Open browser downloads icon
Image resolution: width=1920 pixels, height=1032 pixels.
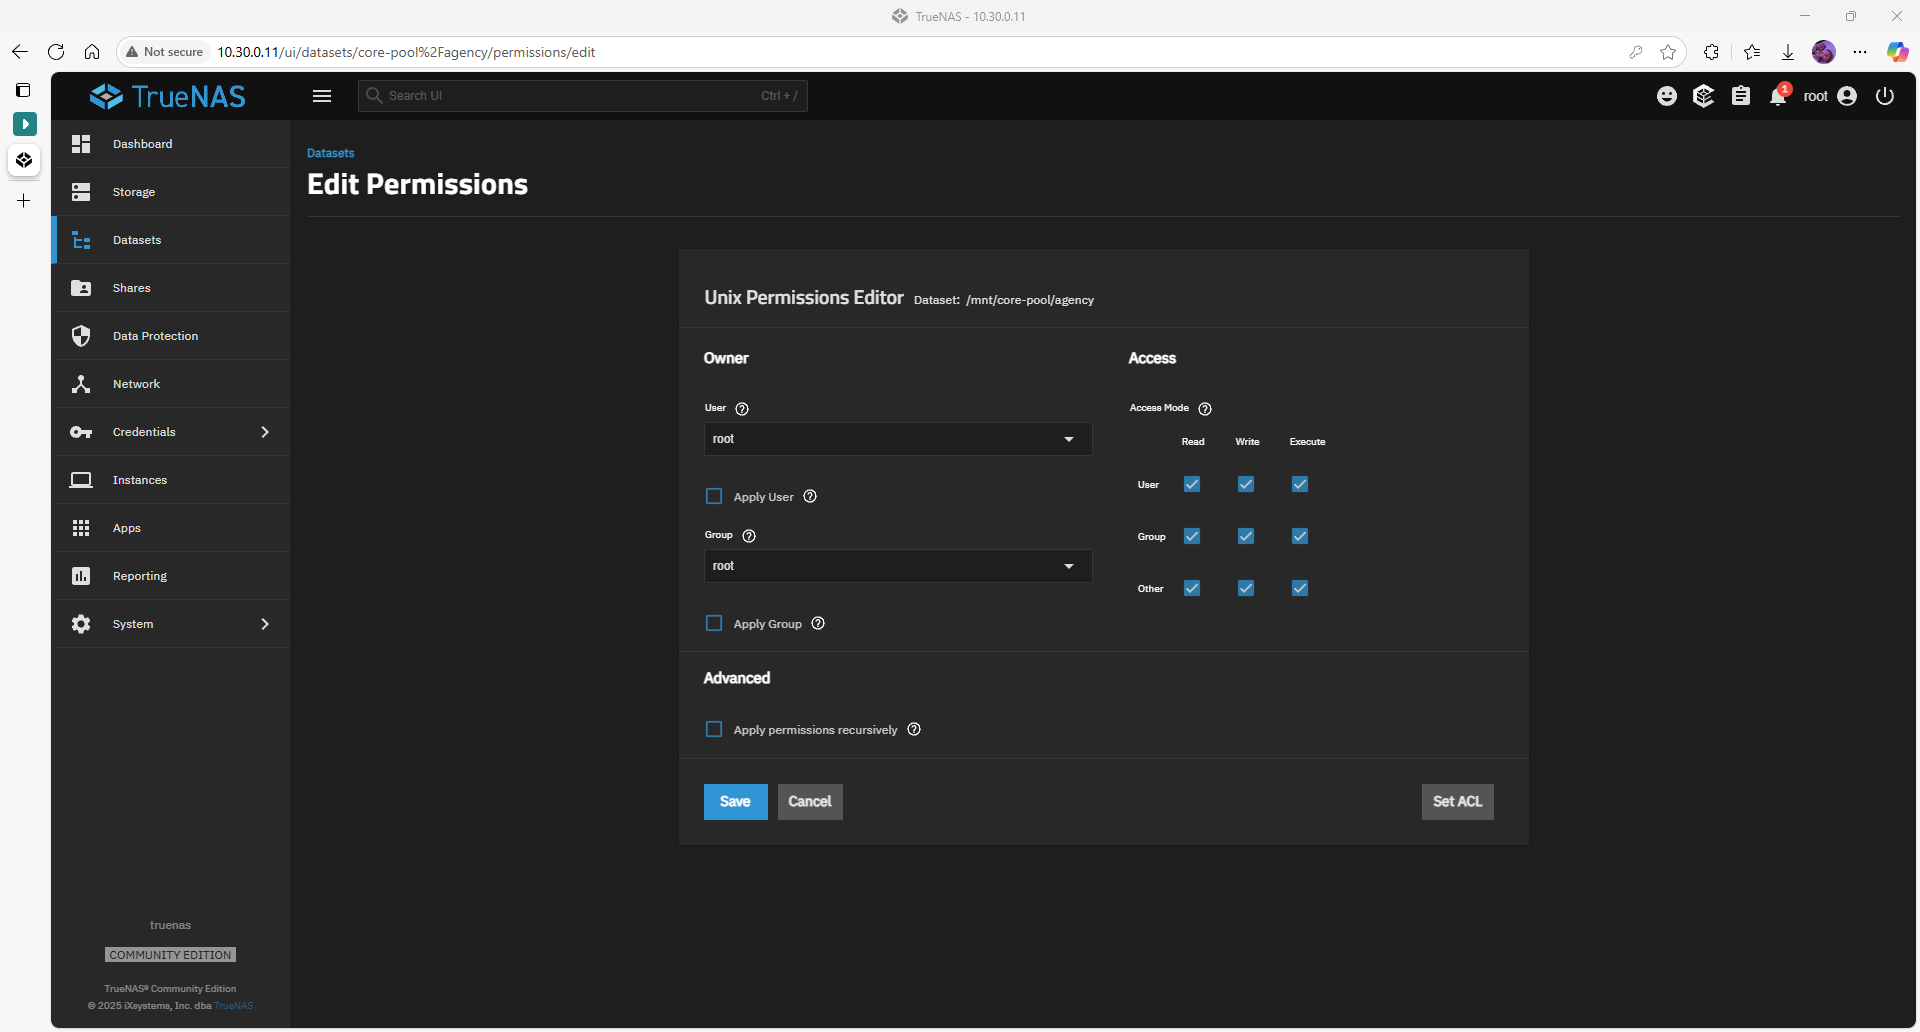(x=1788, y=52)
